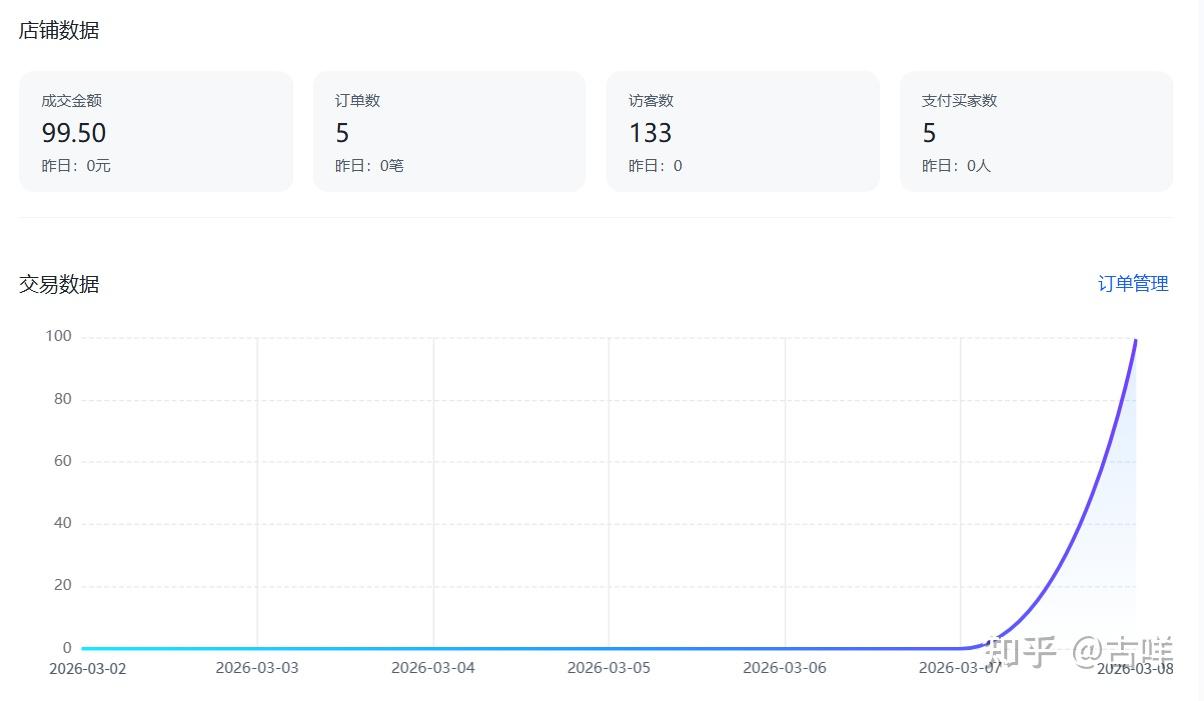
Task: Open the 访客数 stat card
Action: 742,131
